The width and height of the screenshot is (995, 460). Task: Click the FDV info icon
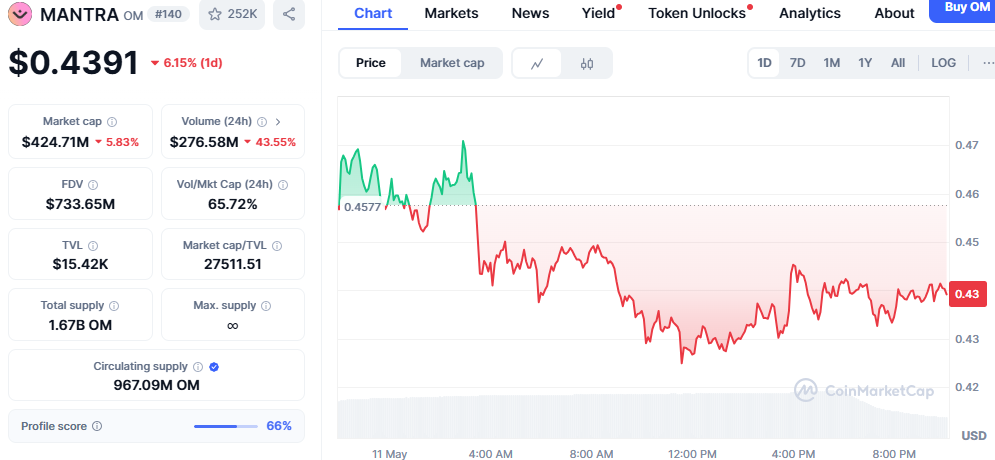(x=93, y=185)
